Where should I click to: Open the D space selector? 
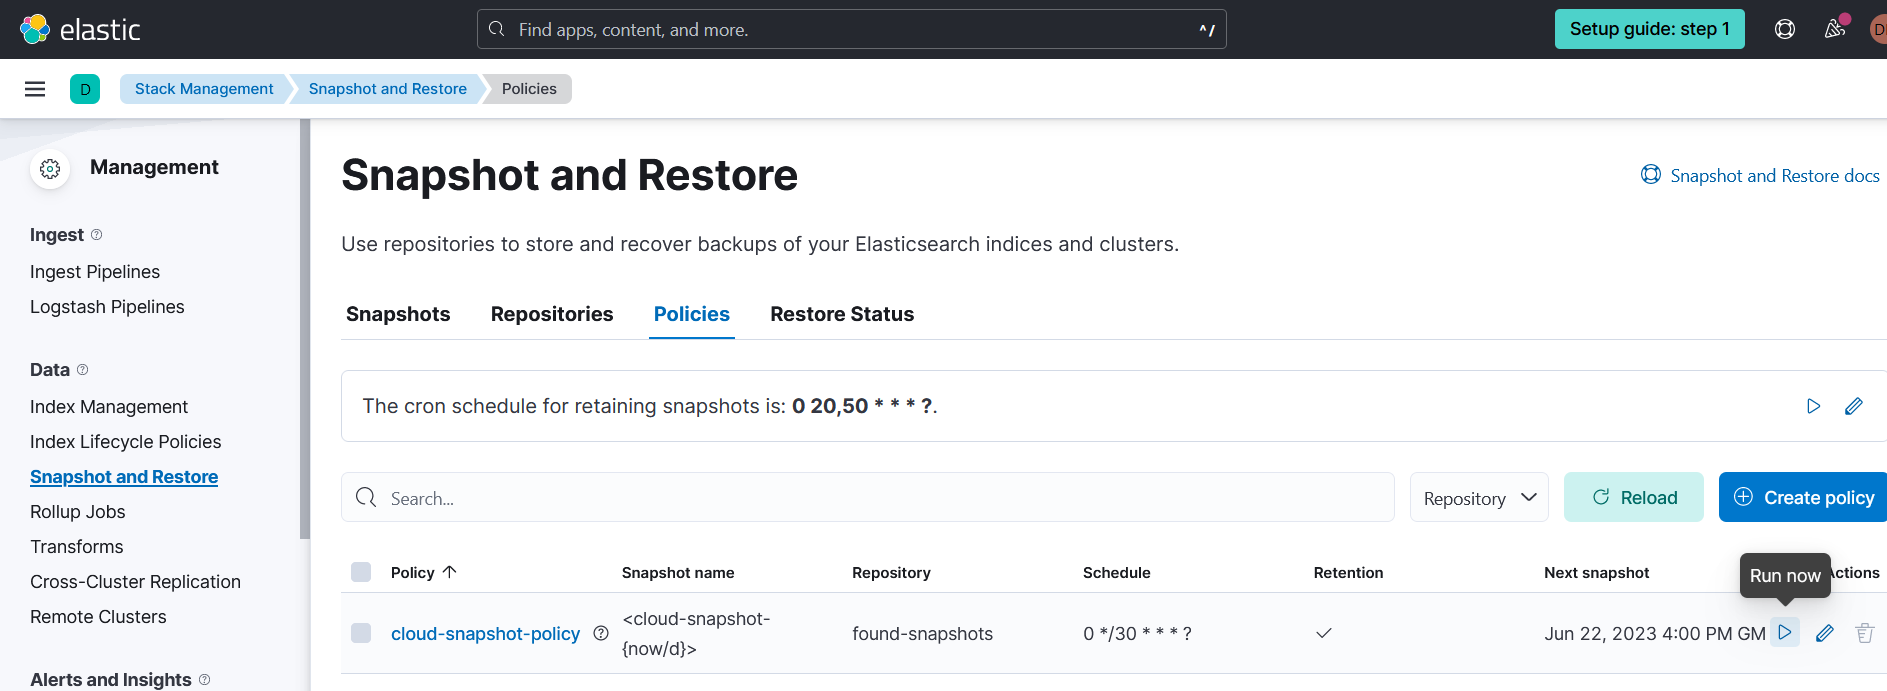pyautogui.click(x=85, y=89)
